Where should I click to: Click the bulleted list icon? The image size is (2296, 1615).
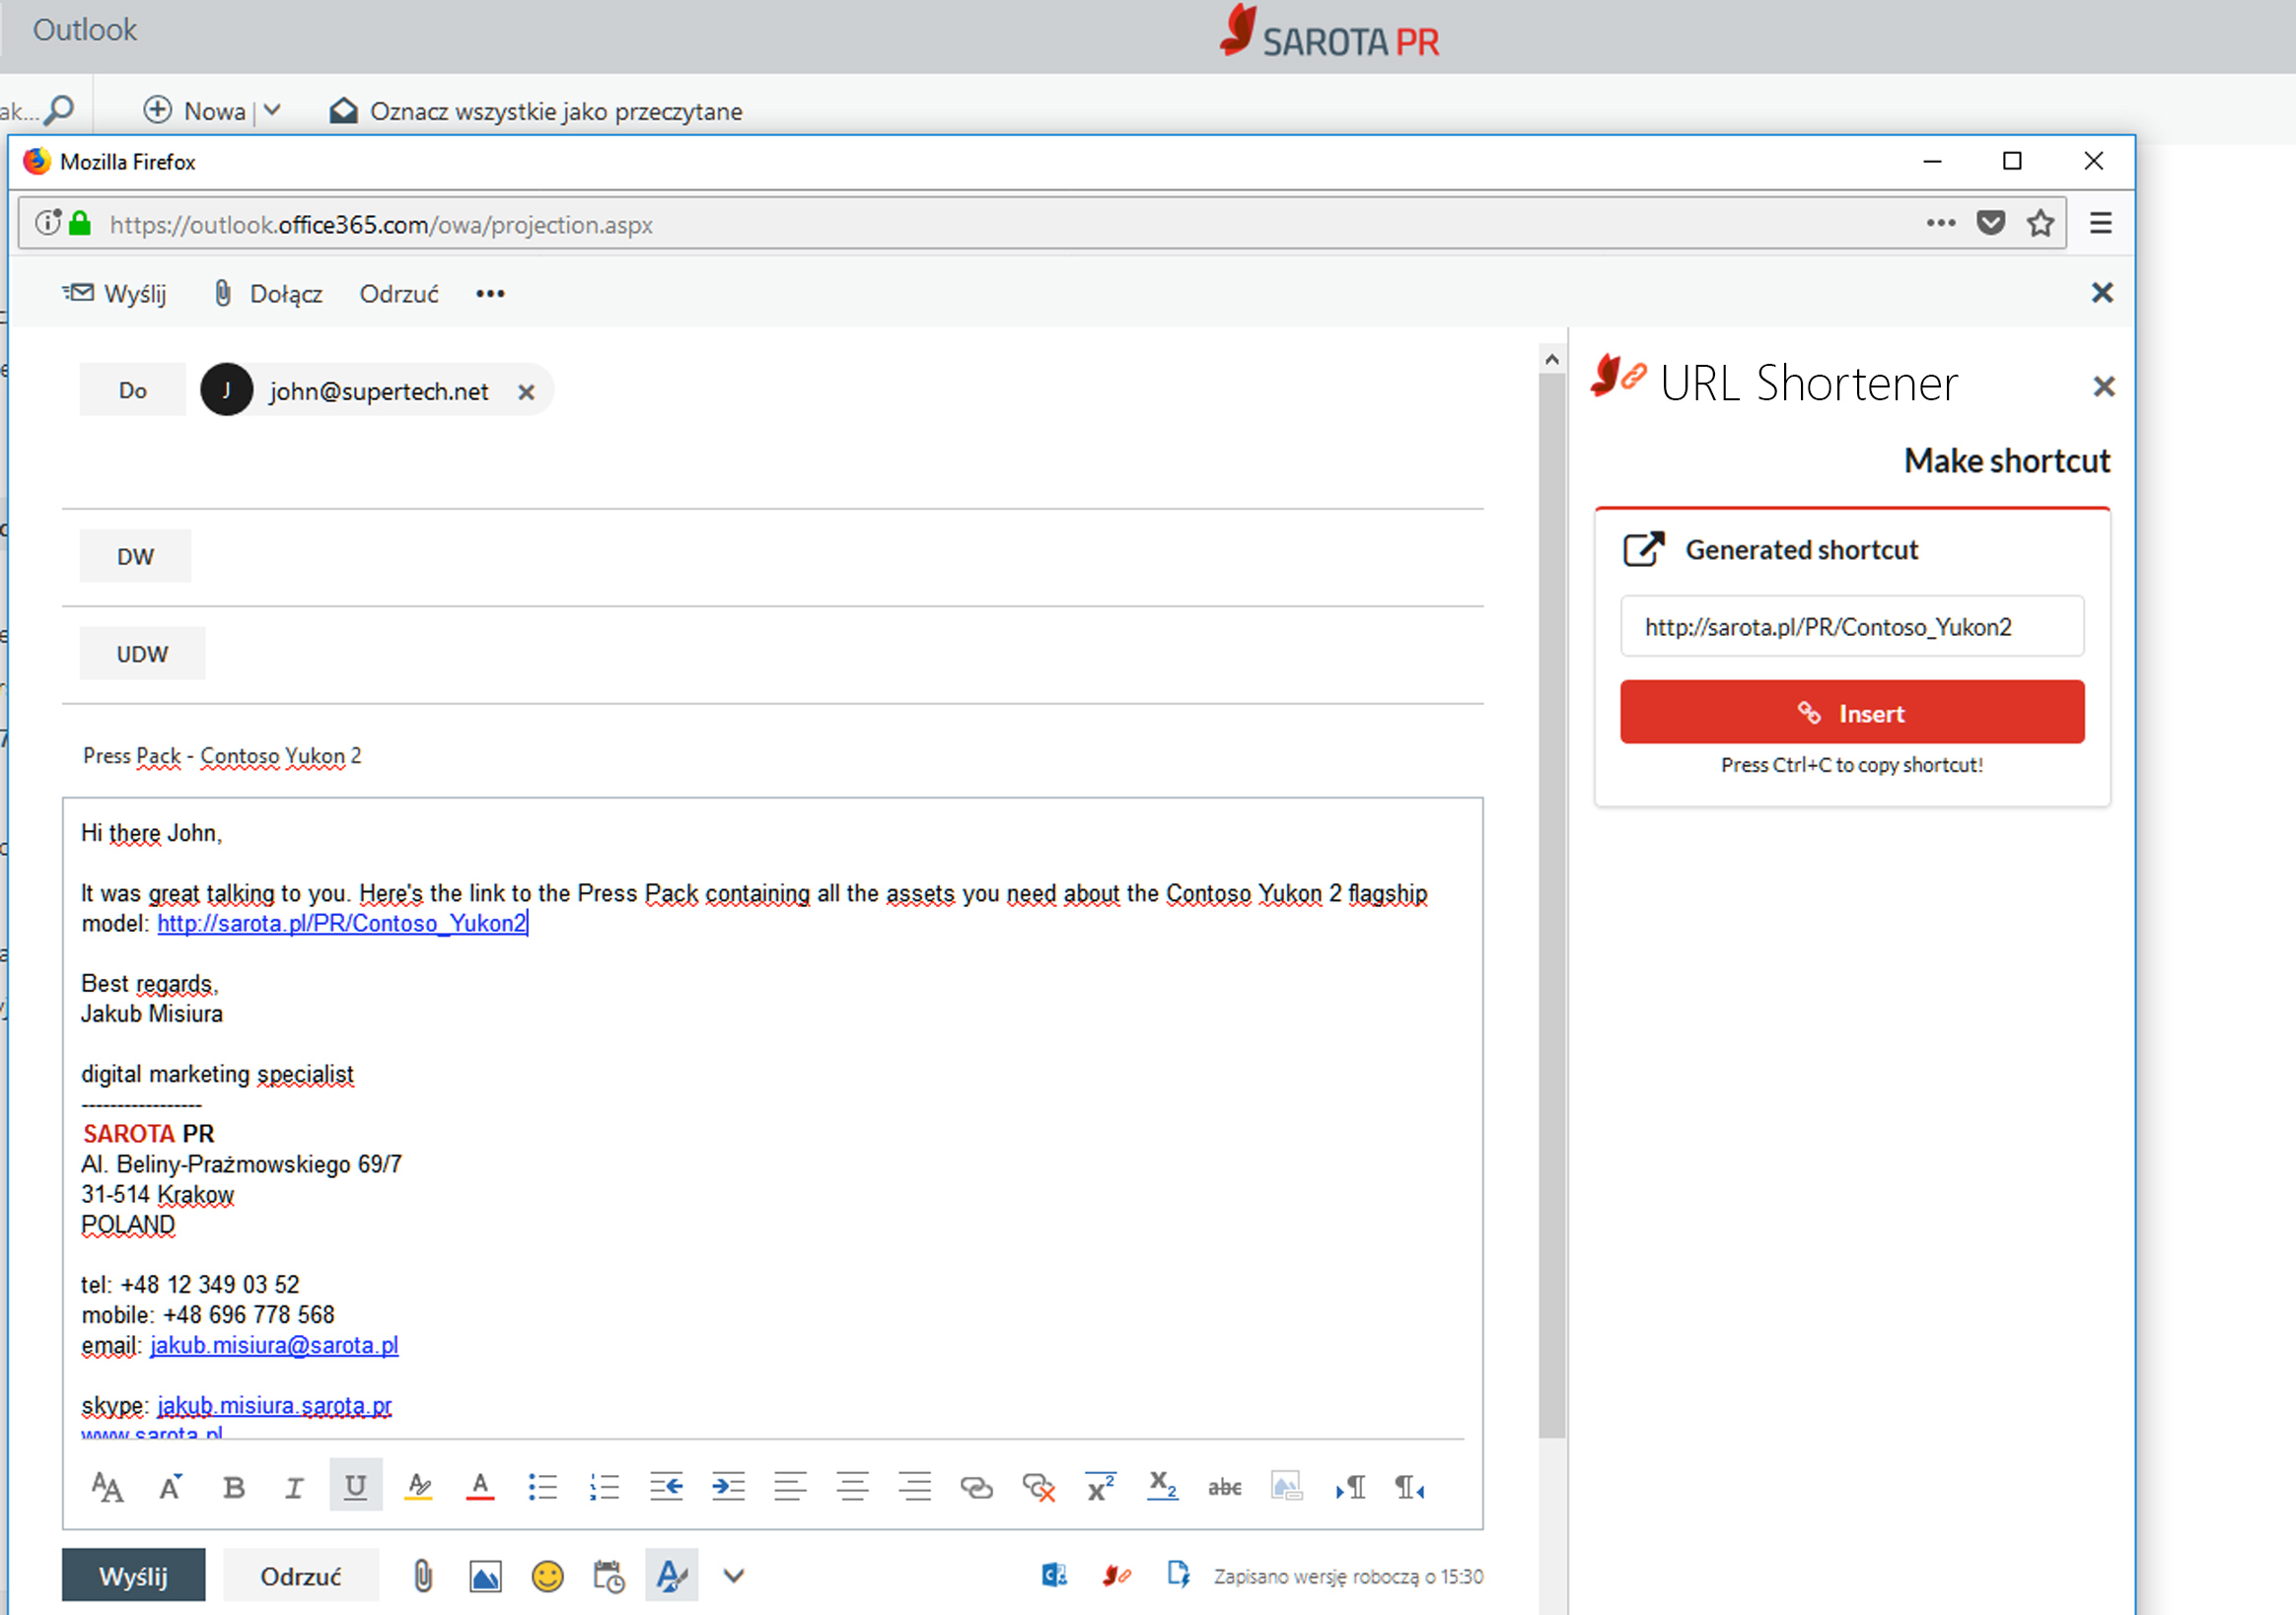[x=542, y=1487]
